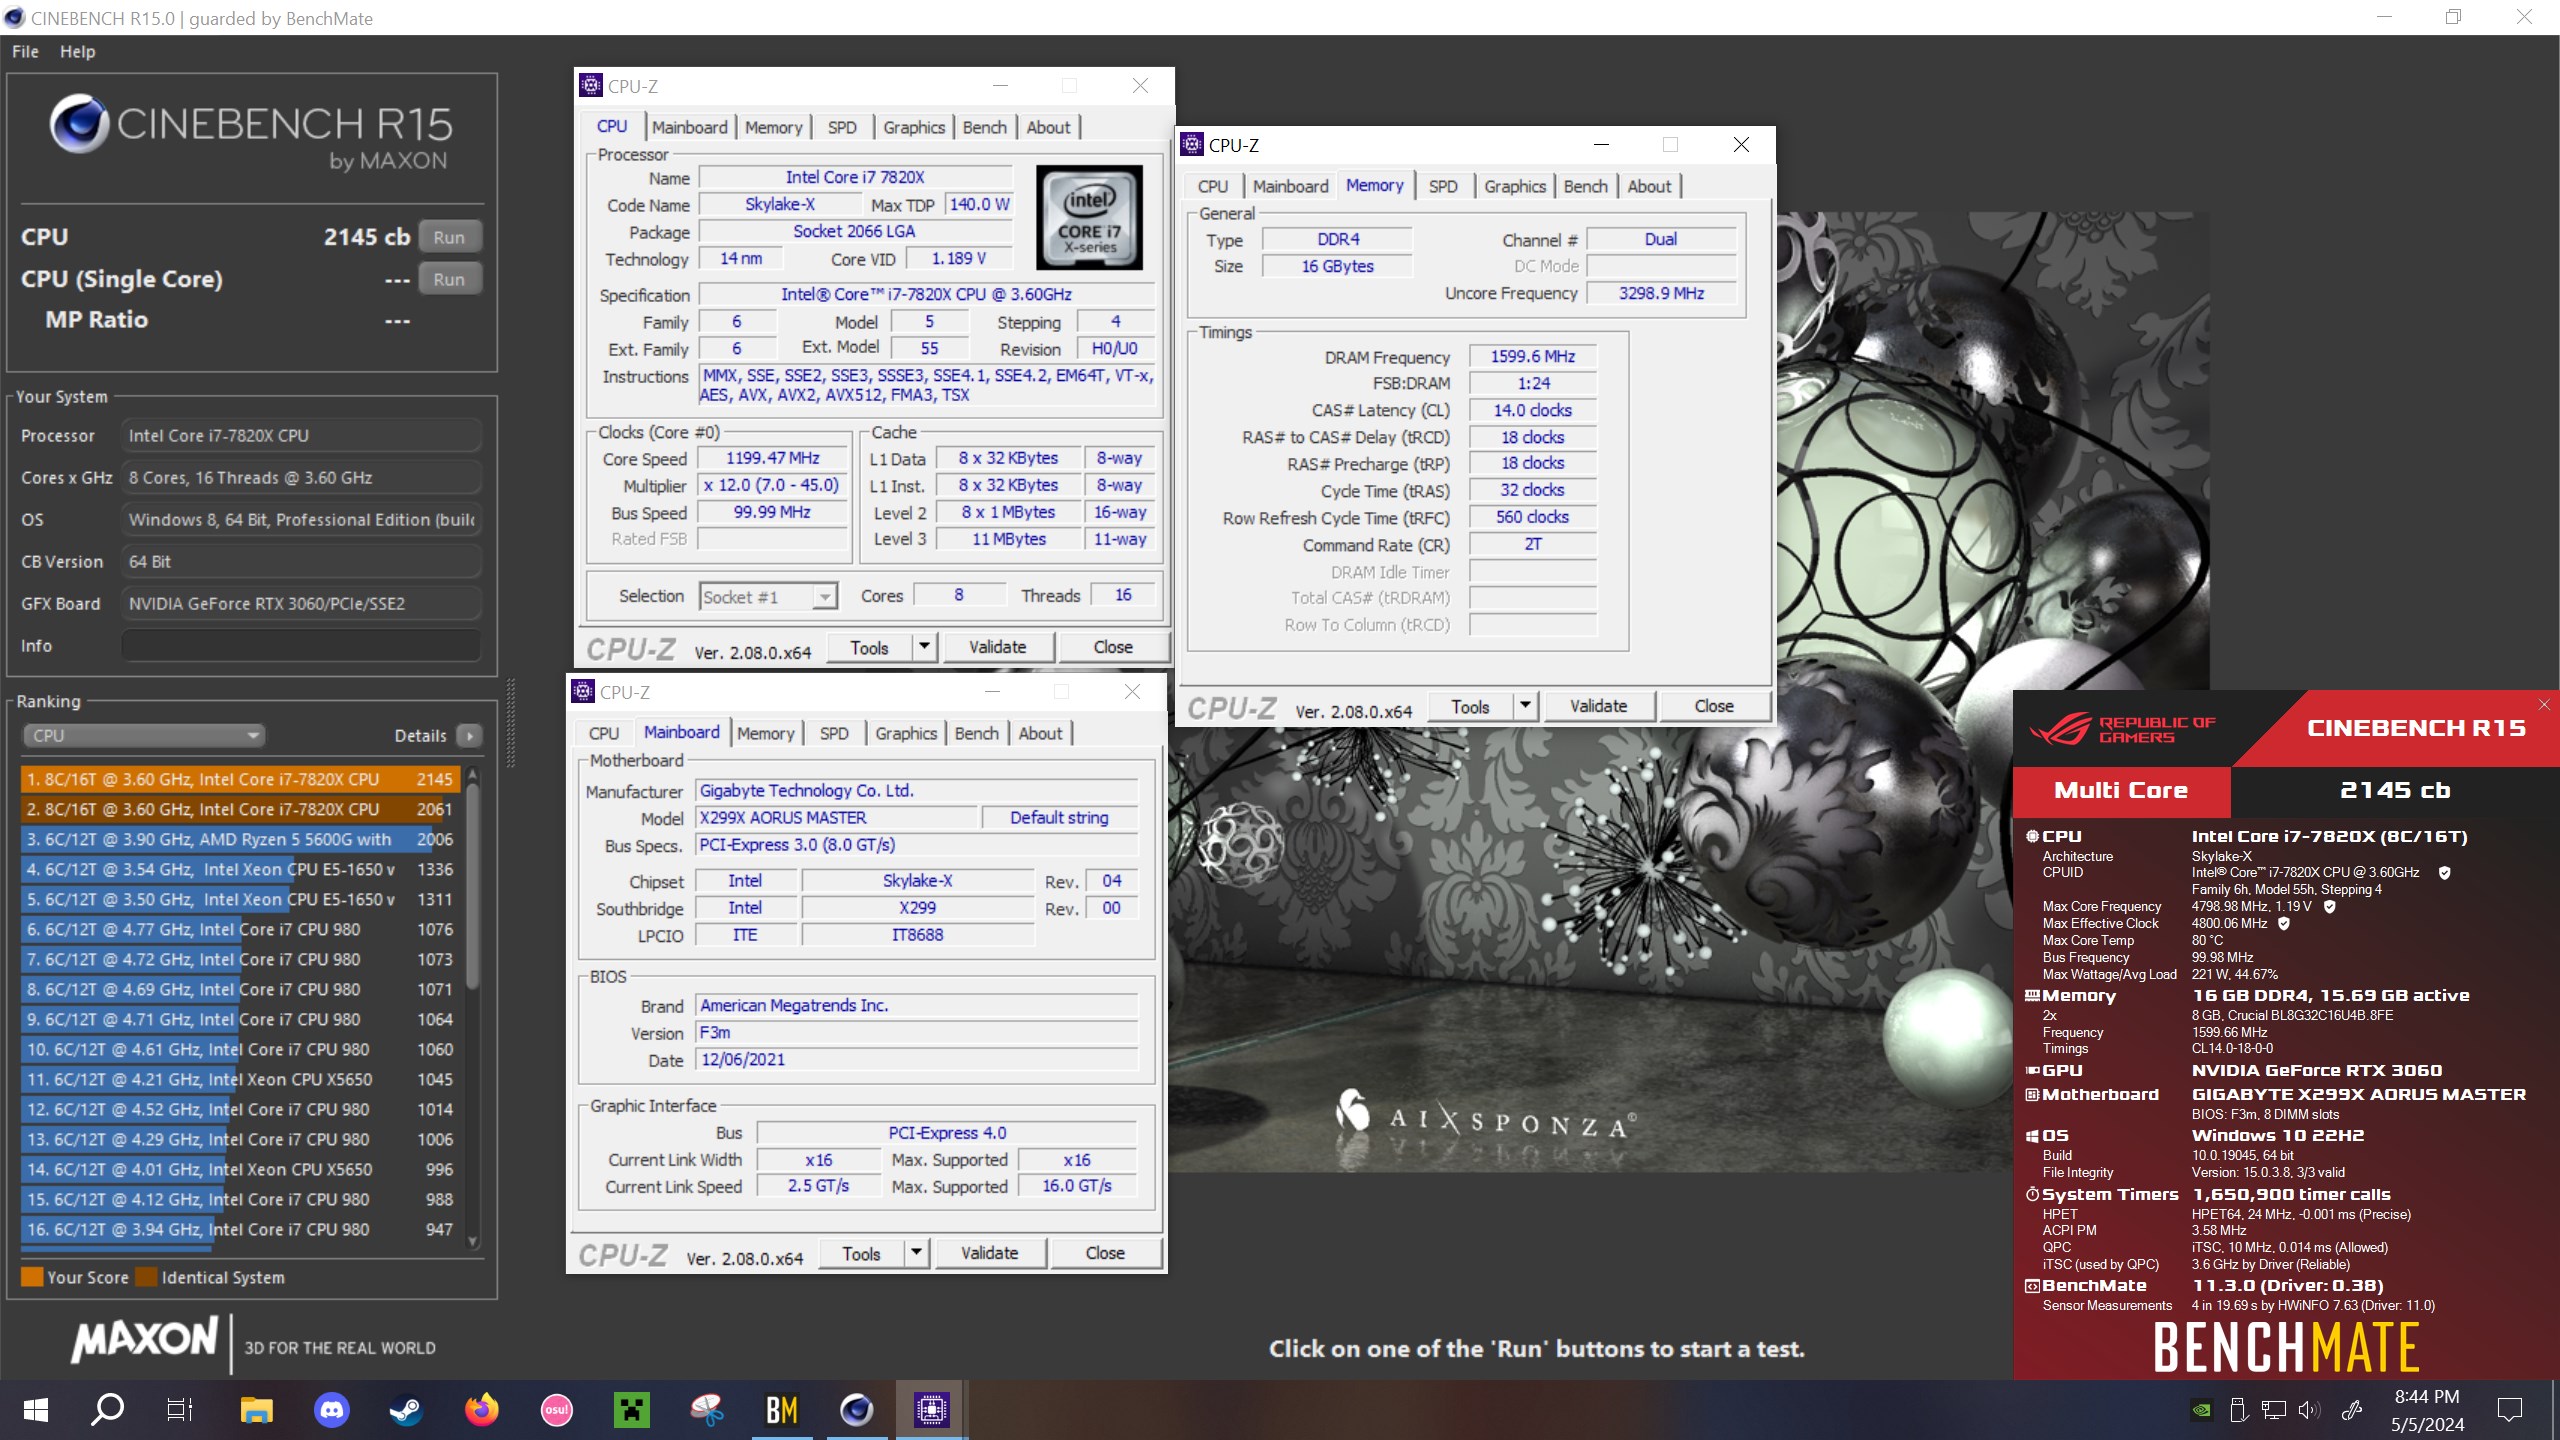The height and width of the screenshot is (1440, 2560).
Task: Open the Socket #1 selection dropdown
Action: pos(767,597)
